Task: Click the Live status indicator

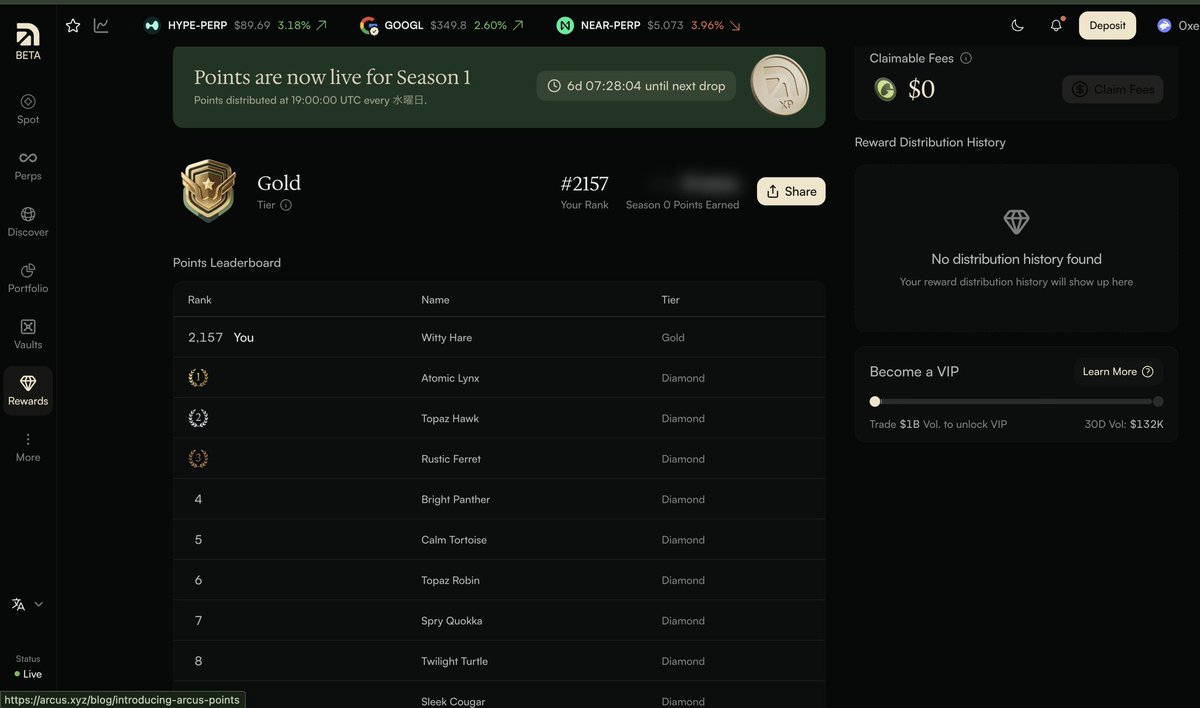Action: point(28,674)
